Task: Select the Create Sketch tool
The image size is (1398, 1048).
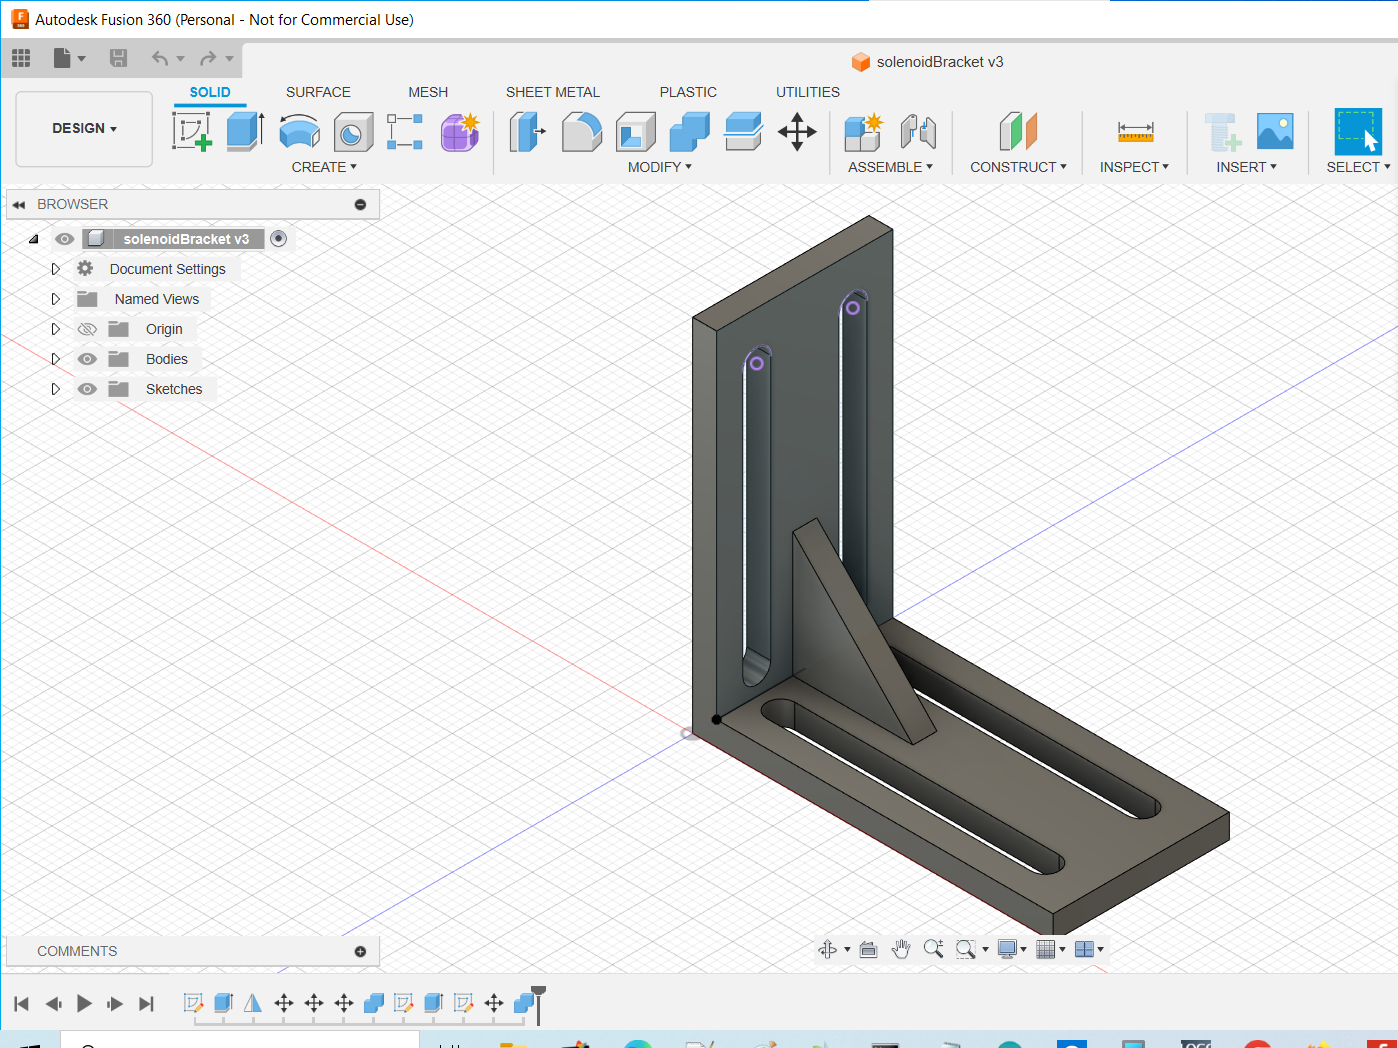Action: click(194, 131)
